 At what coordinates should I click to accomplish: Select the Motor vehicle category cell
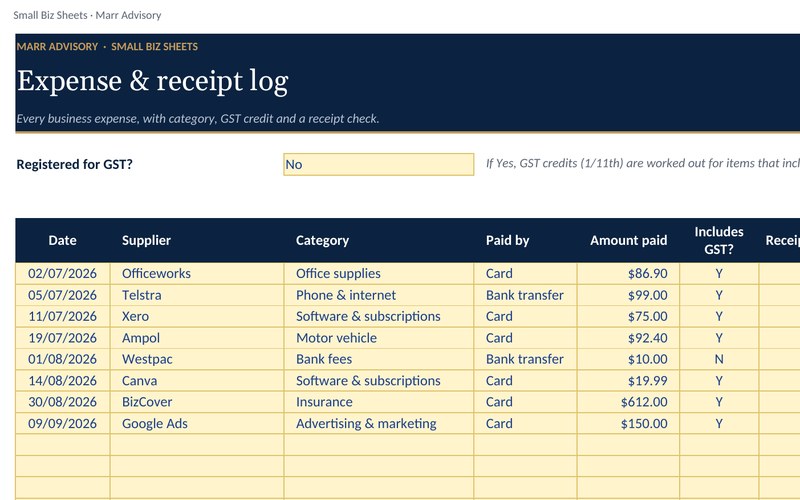379,338
